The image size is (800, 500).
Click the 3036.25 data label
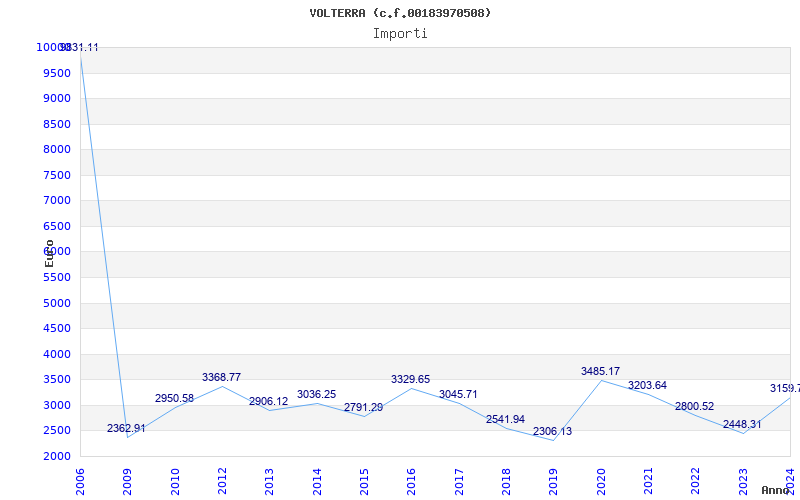click(x=316, y=394)
